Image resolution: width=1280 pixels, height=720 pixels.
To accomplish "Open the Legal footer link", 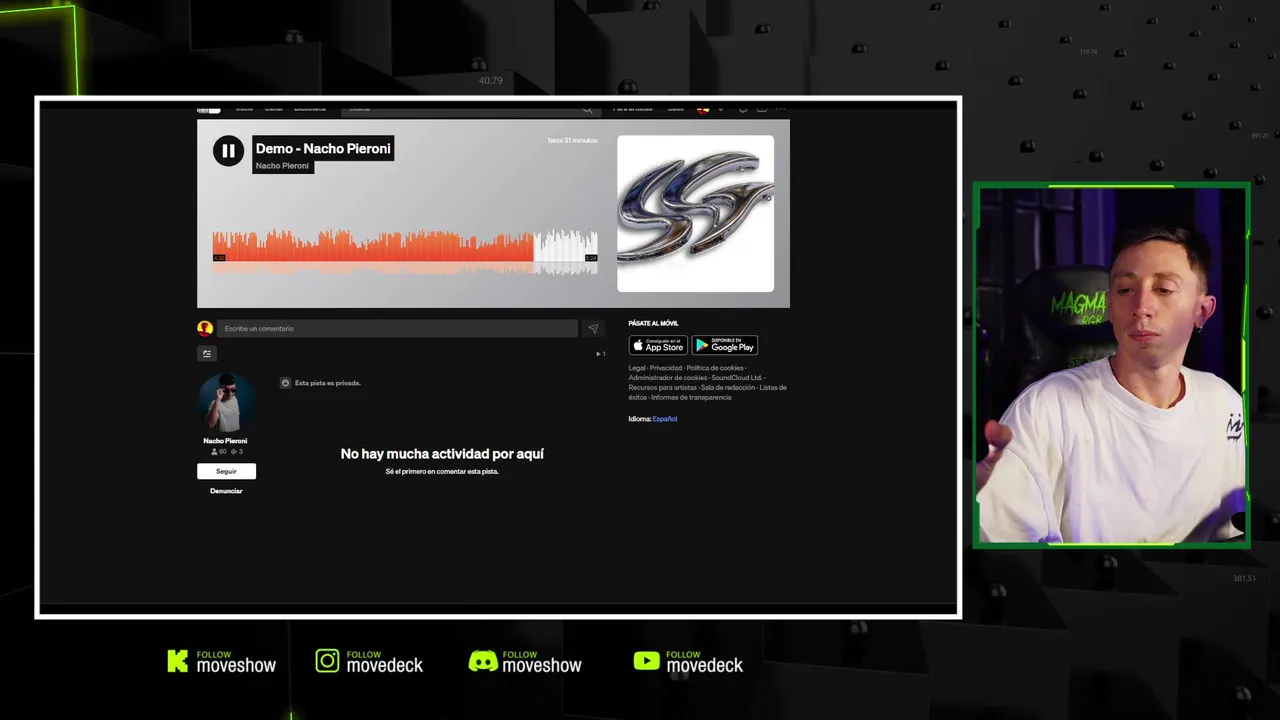I will (x=637, y=368).
